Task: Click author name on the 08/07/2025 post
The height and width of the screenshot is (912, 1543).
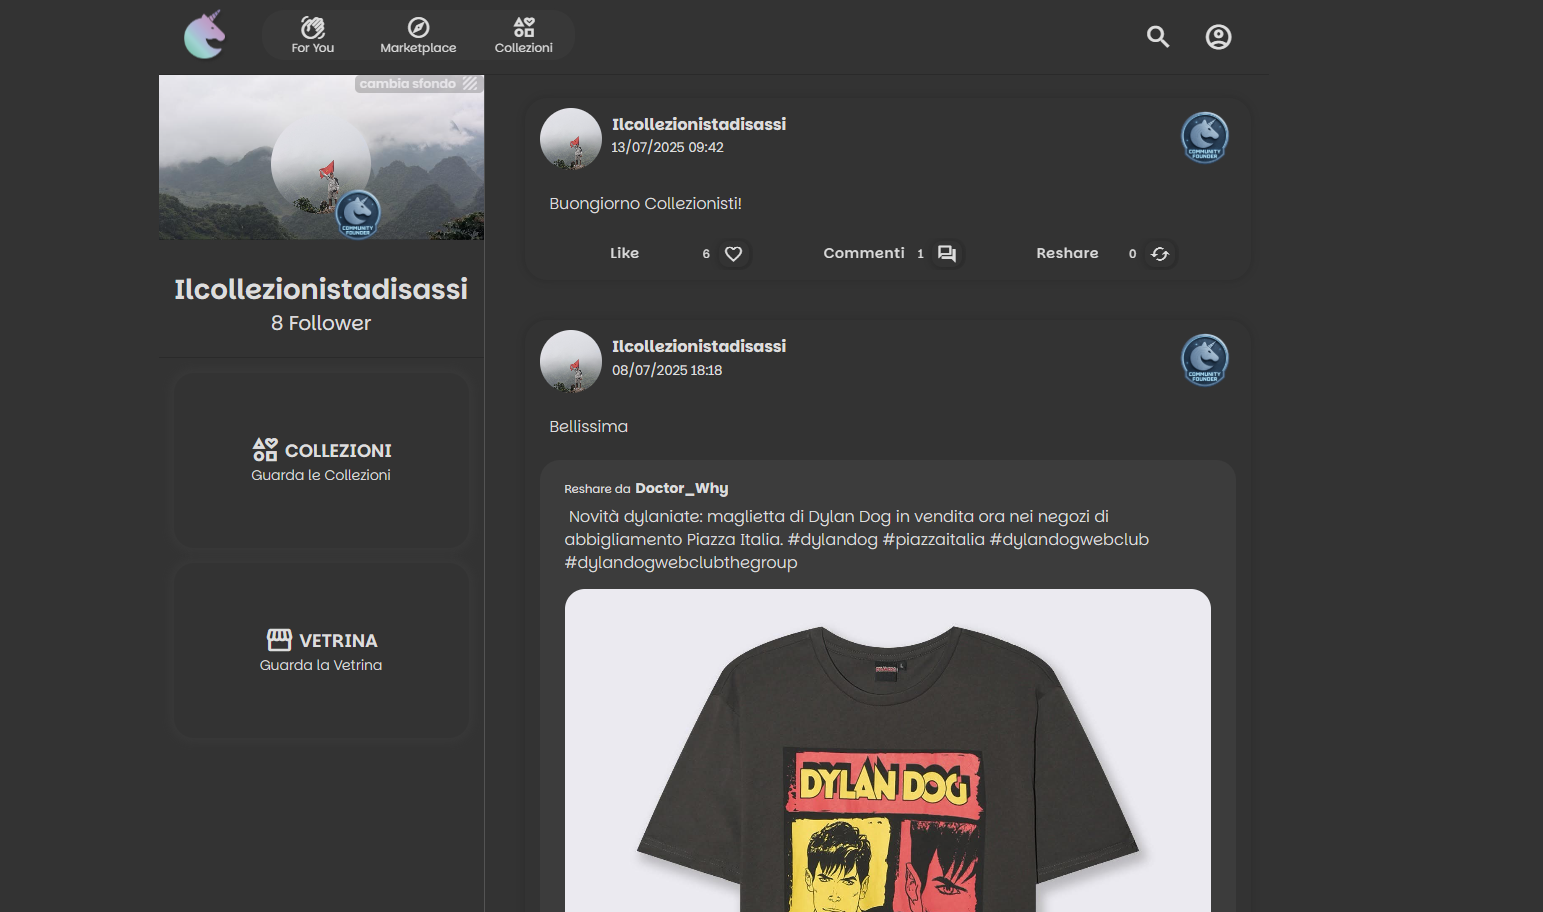Action: (x=699, y=346)
